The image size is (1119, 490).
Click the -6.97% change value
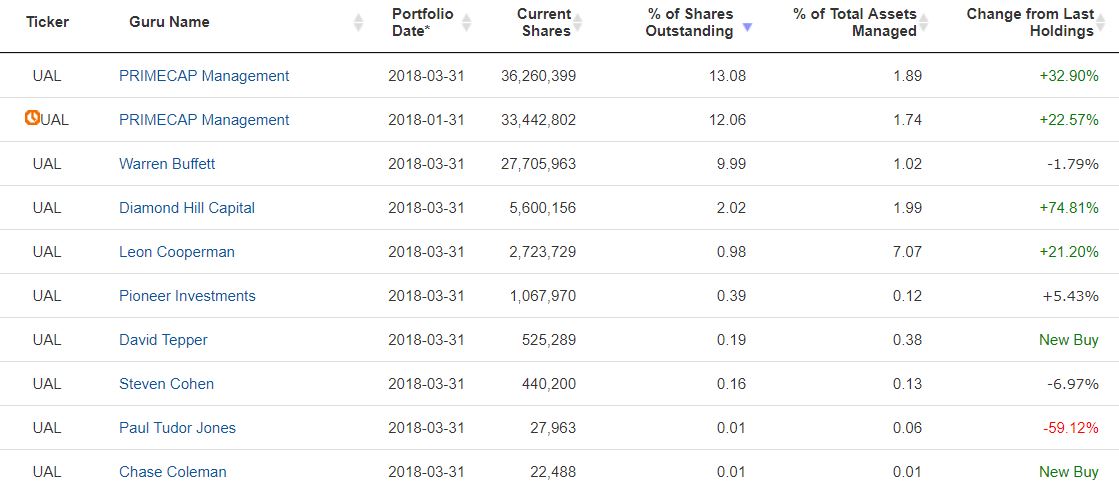tap(1073, 384)
